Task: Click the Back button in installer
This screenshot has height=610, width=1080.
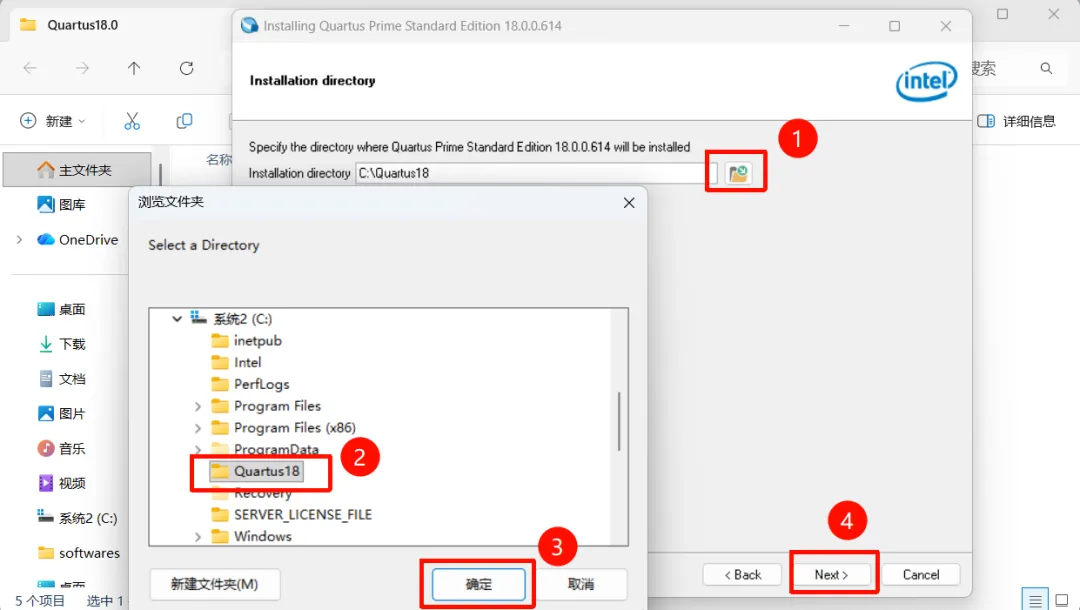Action: pyautogui.click(x=742, y=575)
